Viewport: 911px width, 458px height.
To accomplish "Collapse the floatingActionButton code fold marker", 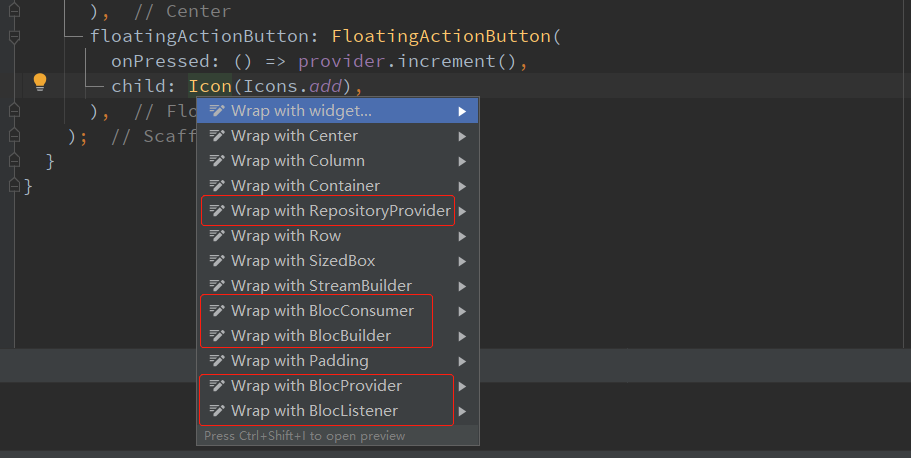I will [14, 36].
